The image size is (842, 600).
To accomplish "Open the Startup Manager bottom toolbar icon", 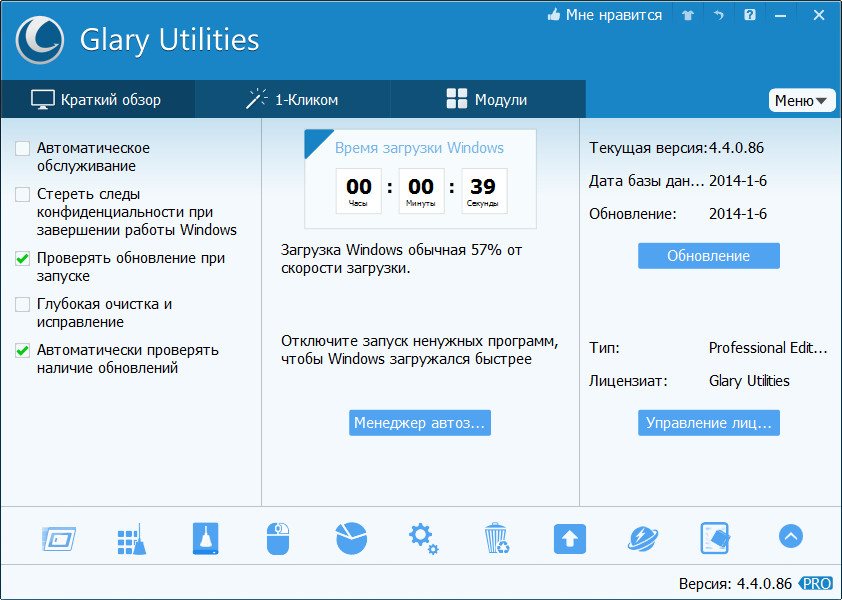I will pos(59,538).
